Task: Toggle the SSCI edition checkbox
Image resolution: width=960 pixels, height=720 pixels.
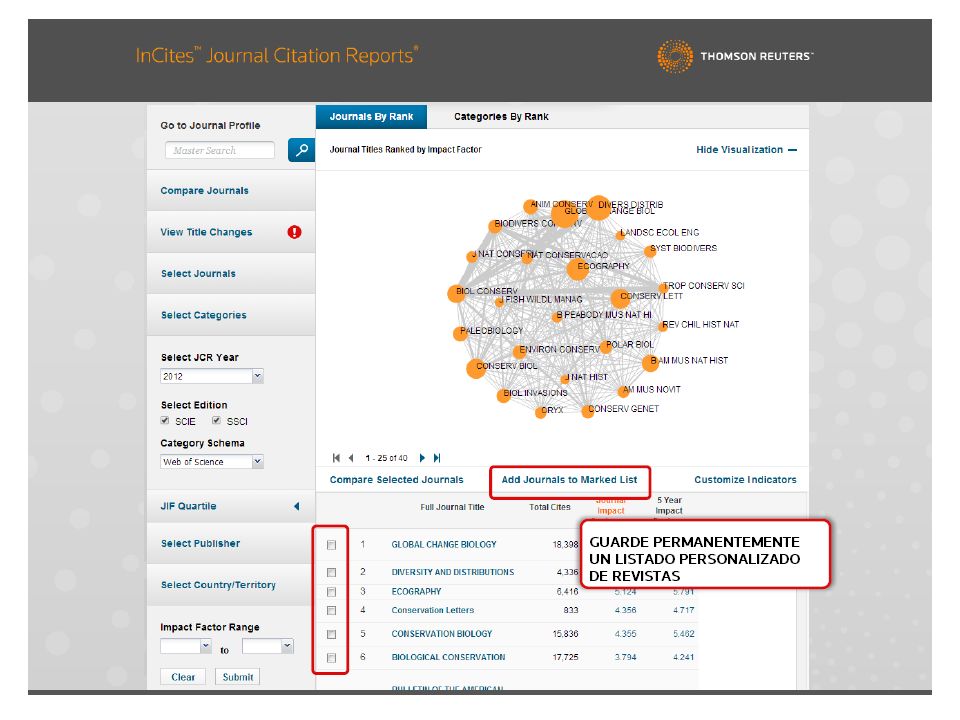Action: (x=216, y=421)
